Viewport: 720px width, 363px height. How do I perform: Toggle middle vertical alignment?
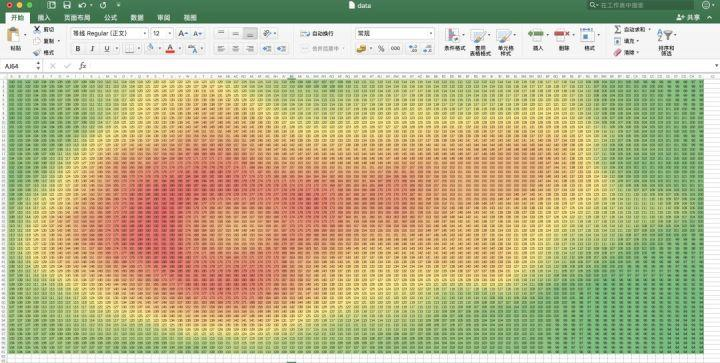pos(236,34)
